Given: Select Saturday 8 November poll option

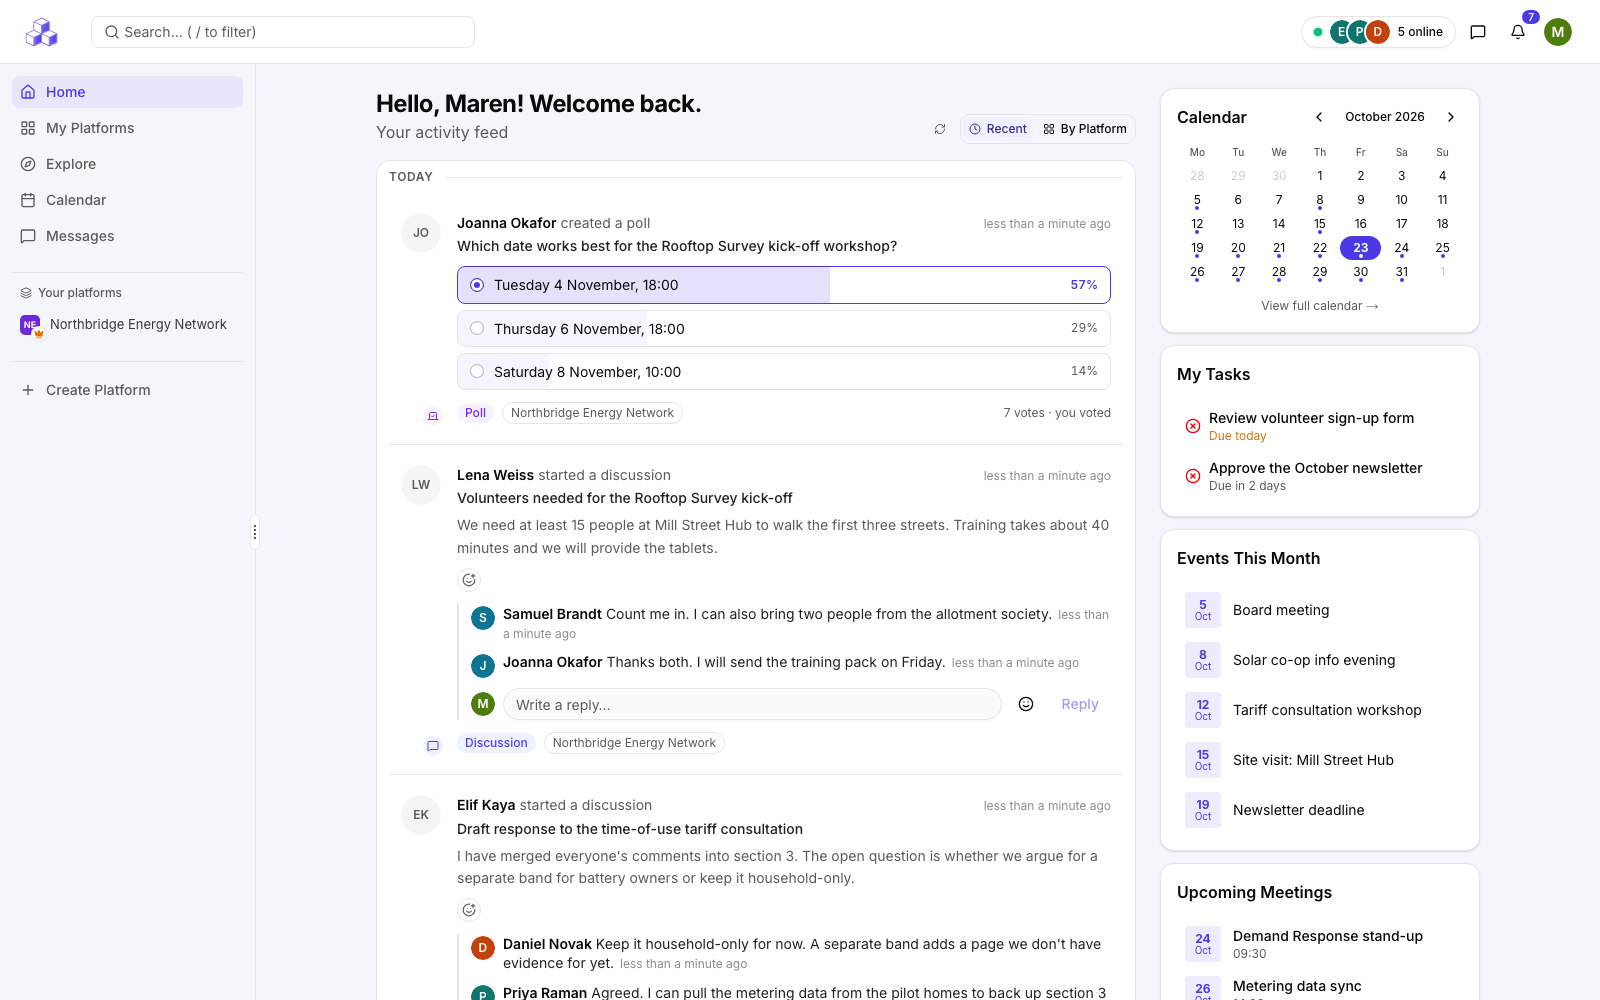Looking at the screenshot, I should (x=784, y=372).
